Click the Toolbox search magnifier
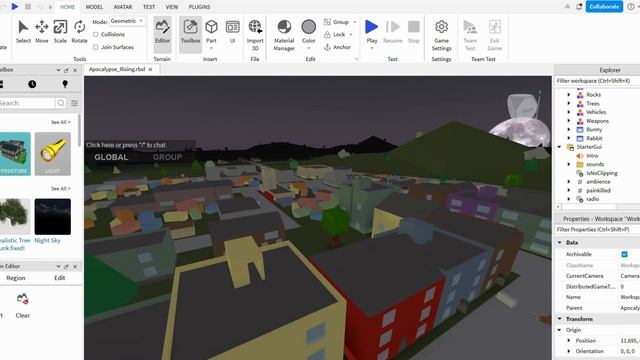 coord(61,103)
